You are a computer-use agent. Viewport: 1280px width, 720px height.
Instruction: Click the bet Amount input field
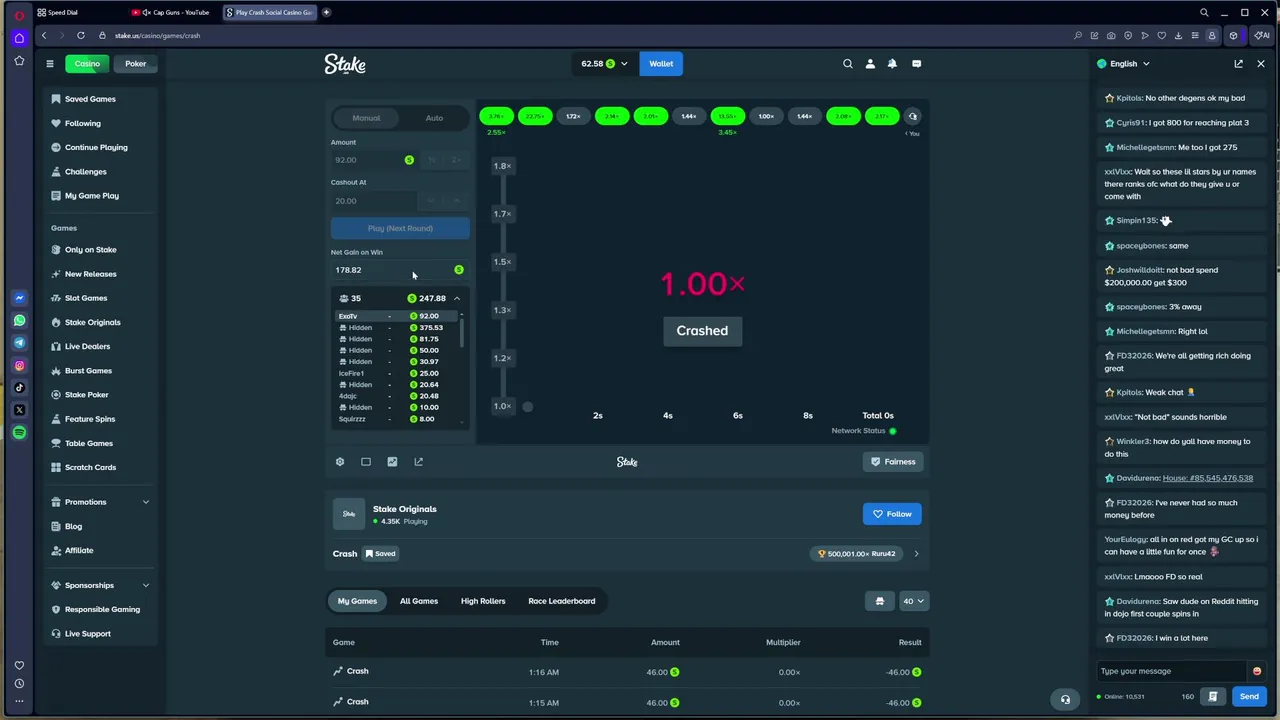coord(375,160)
